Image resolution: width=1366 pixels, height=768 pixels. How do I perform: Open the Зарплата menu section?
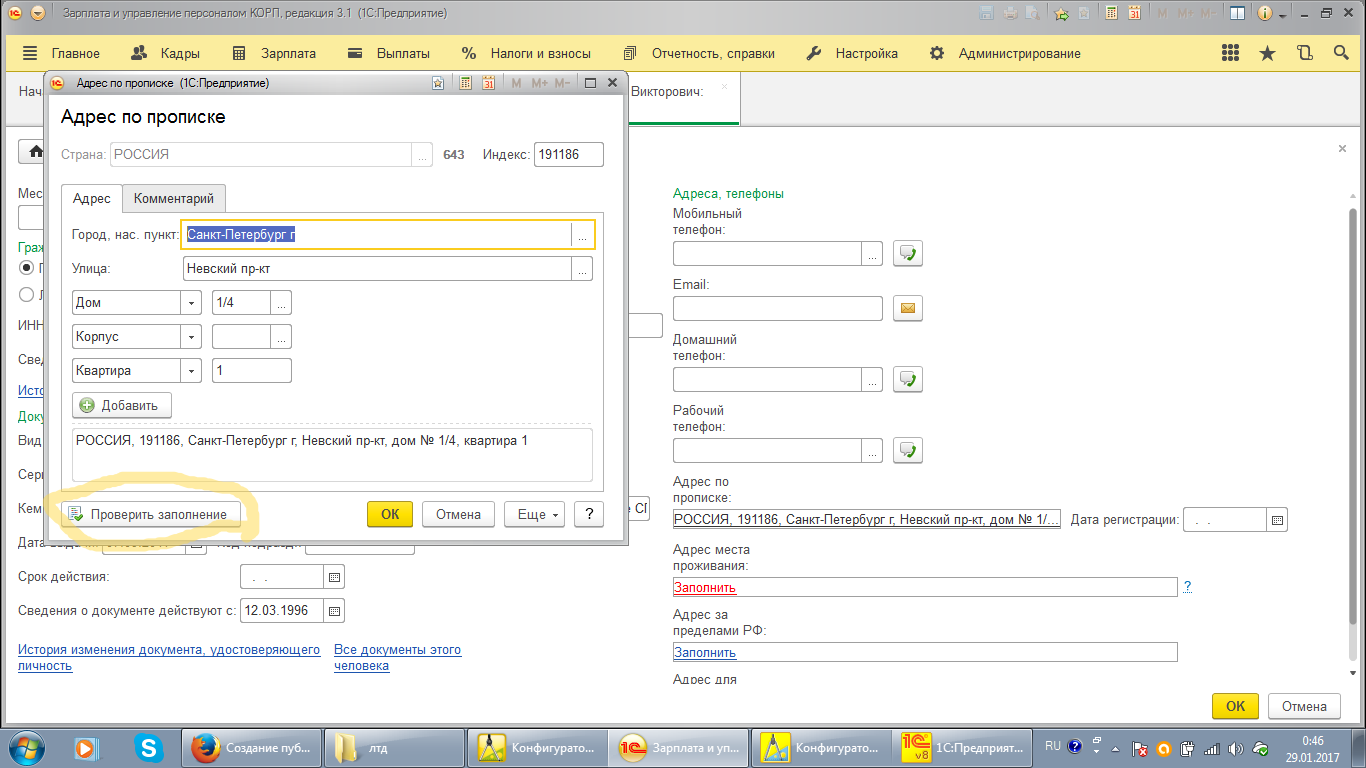tap(288, 54)
